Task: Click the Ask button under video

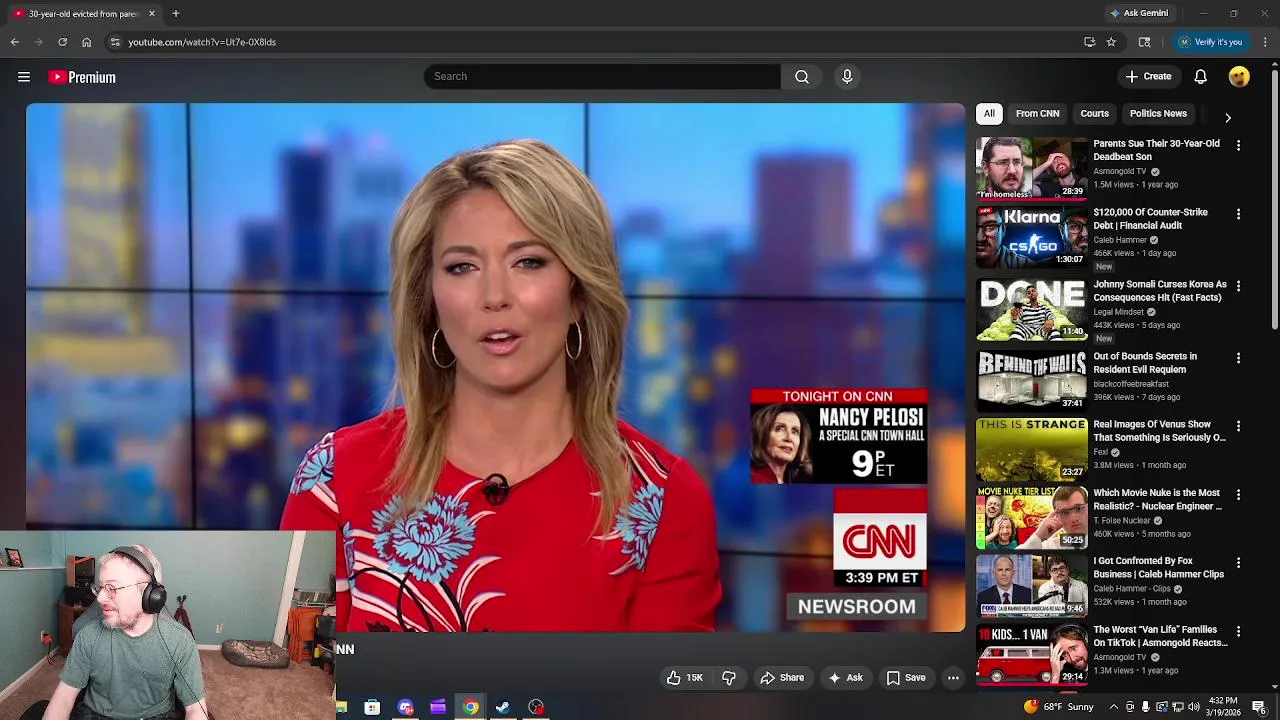Action: [845, 678]
